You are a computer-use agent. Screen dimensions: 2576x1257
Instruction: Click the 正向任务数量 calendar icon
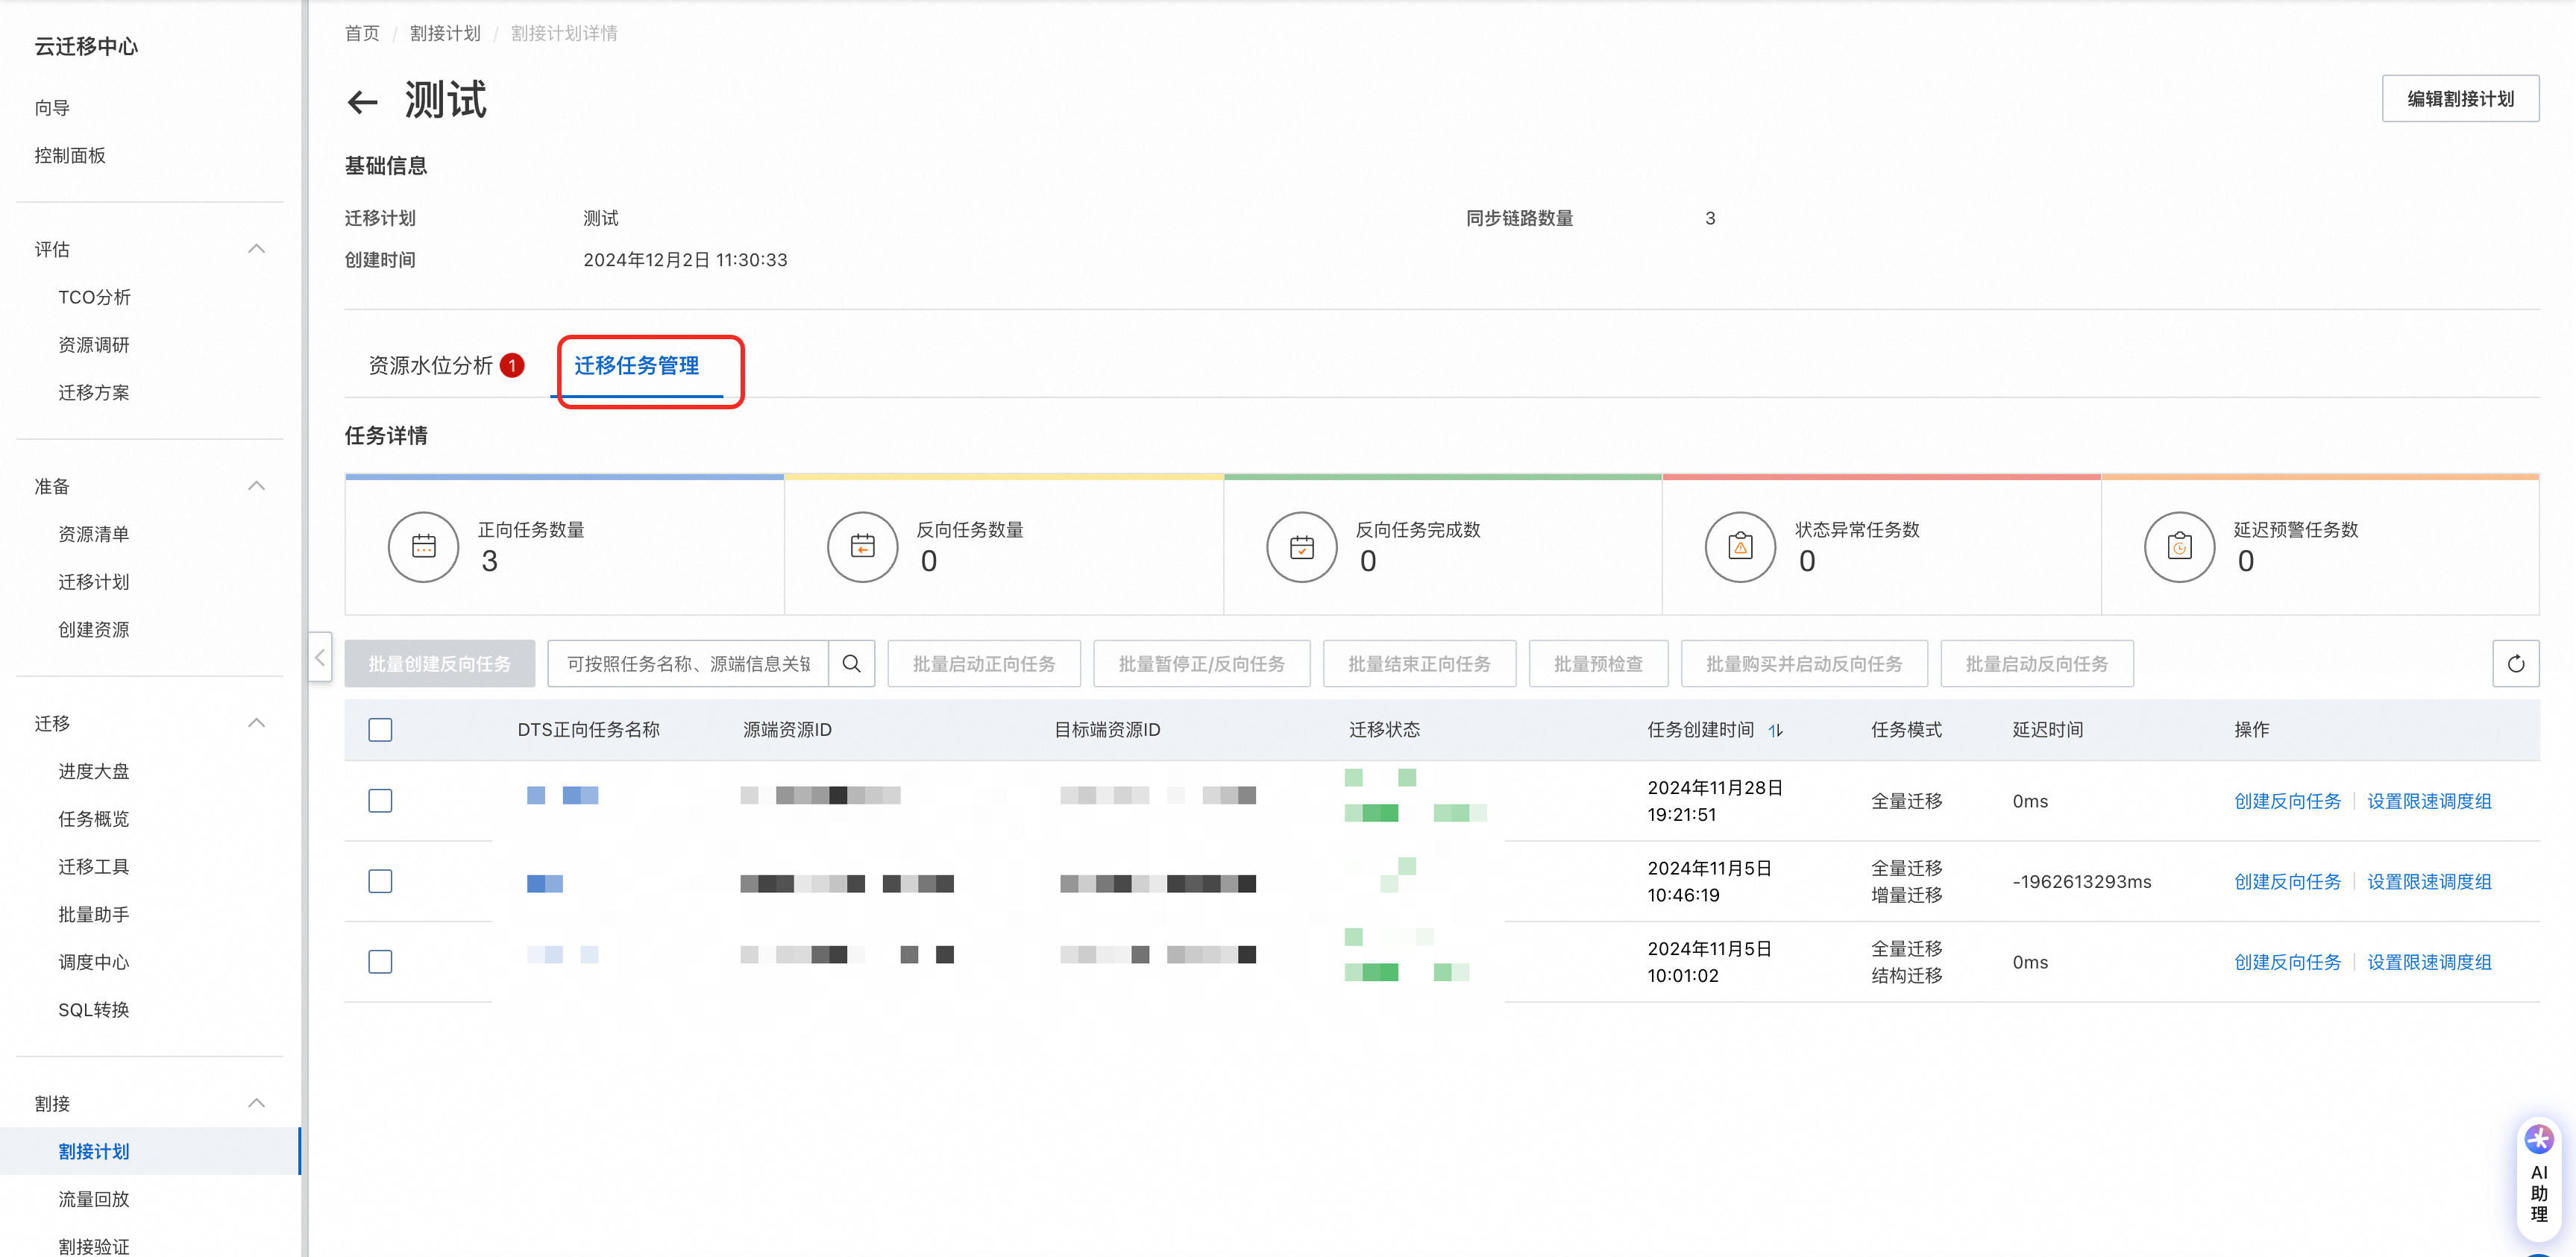[x=423, y=547]
